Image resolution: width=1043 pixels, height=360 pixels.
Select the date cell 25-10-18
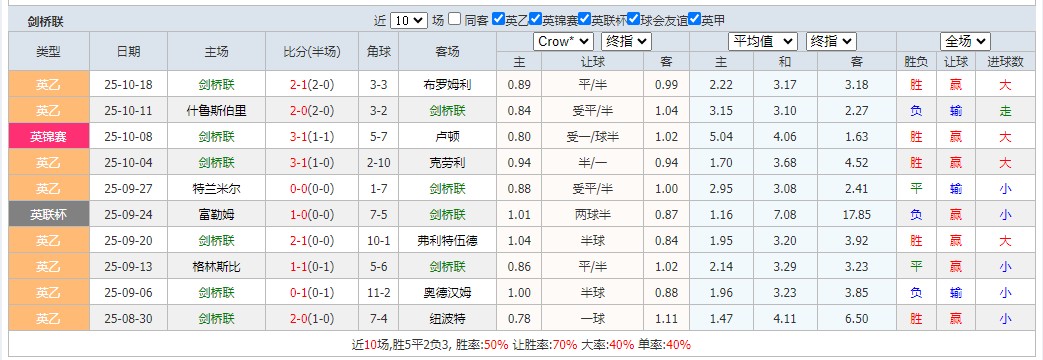coord(128,85)
